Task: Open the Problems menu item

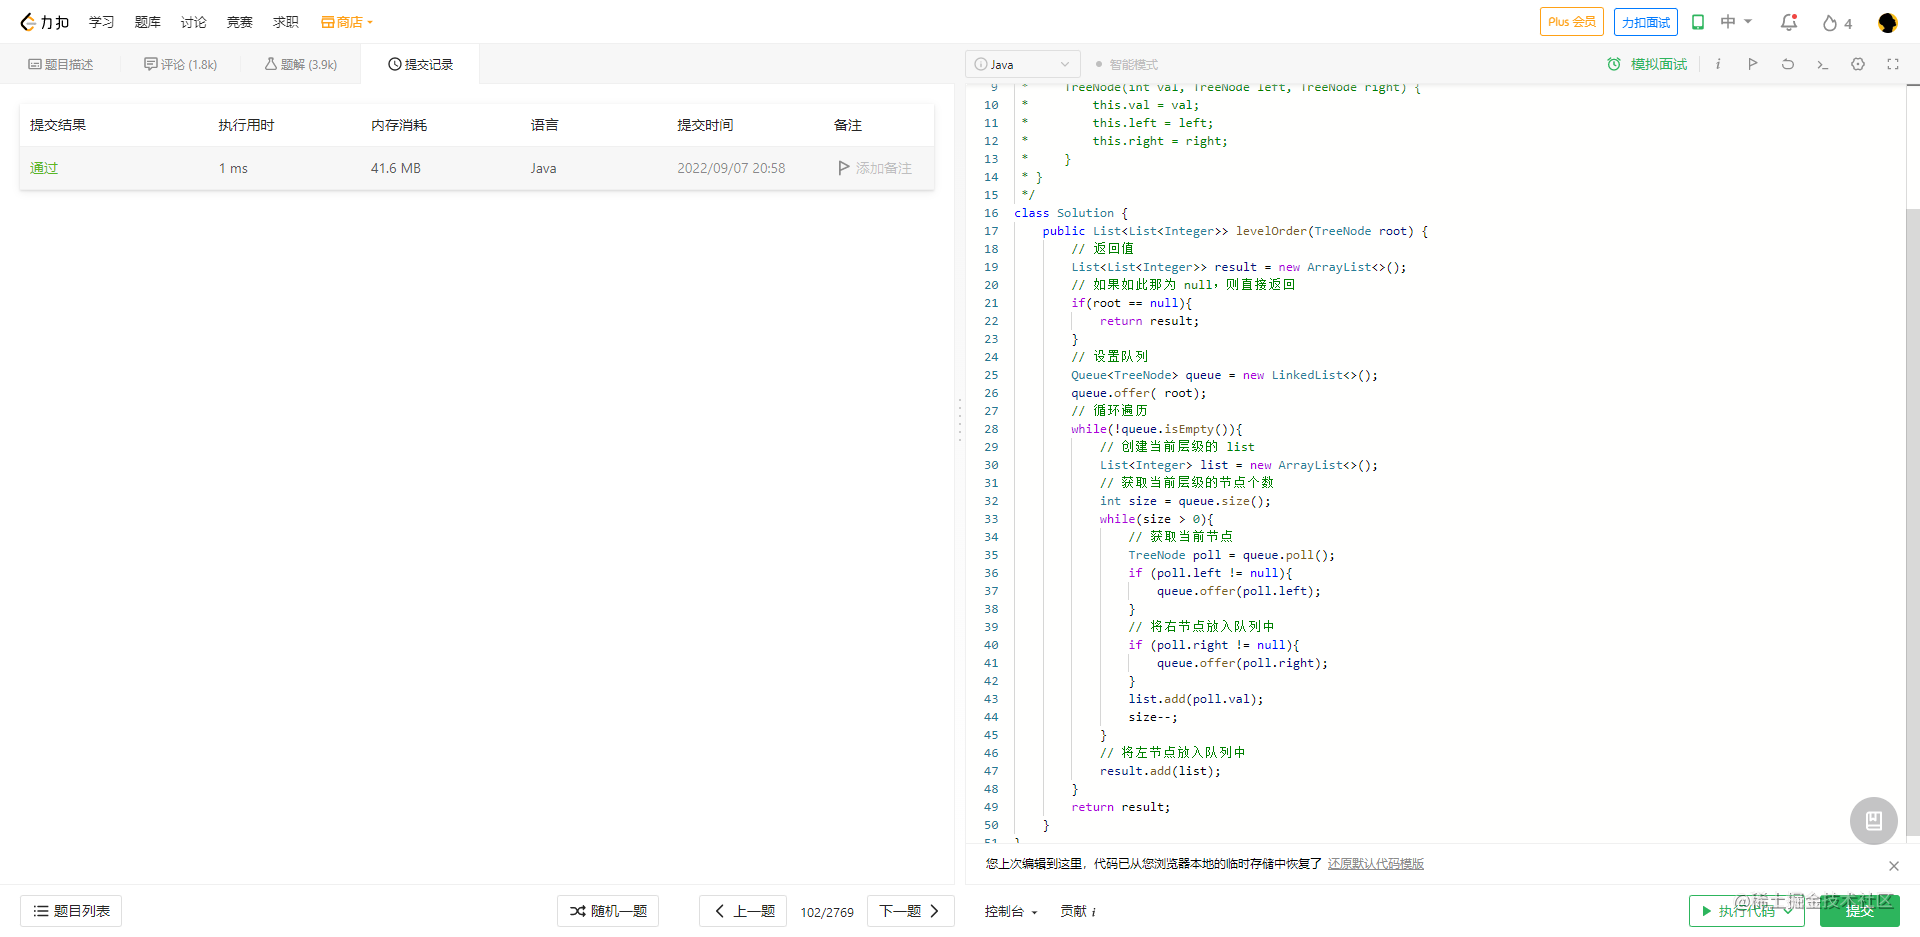Action: tap(148, 22)
